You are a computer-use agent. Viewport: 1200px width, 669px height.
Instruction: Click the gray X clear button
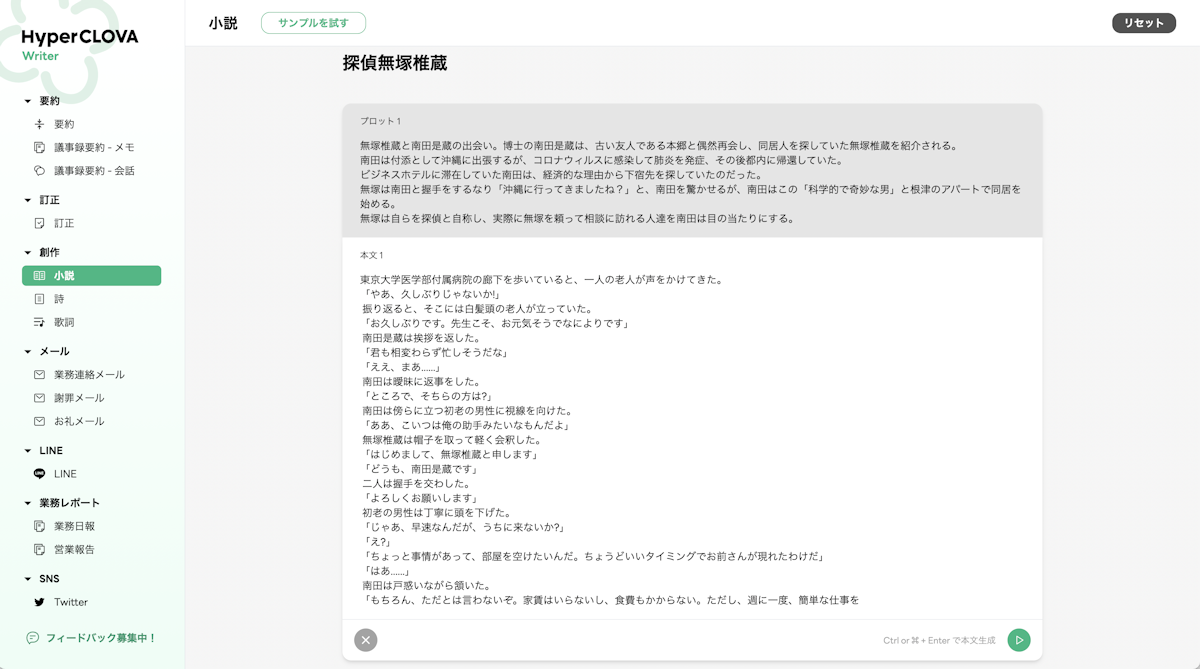click(366, 640)
